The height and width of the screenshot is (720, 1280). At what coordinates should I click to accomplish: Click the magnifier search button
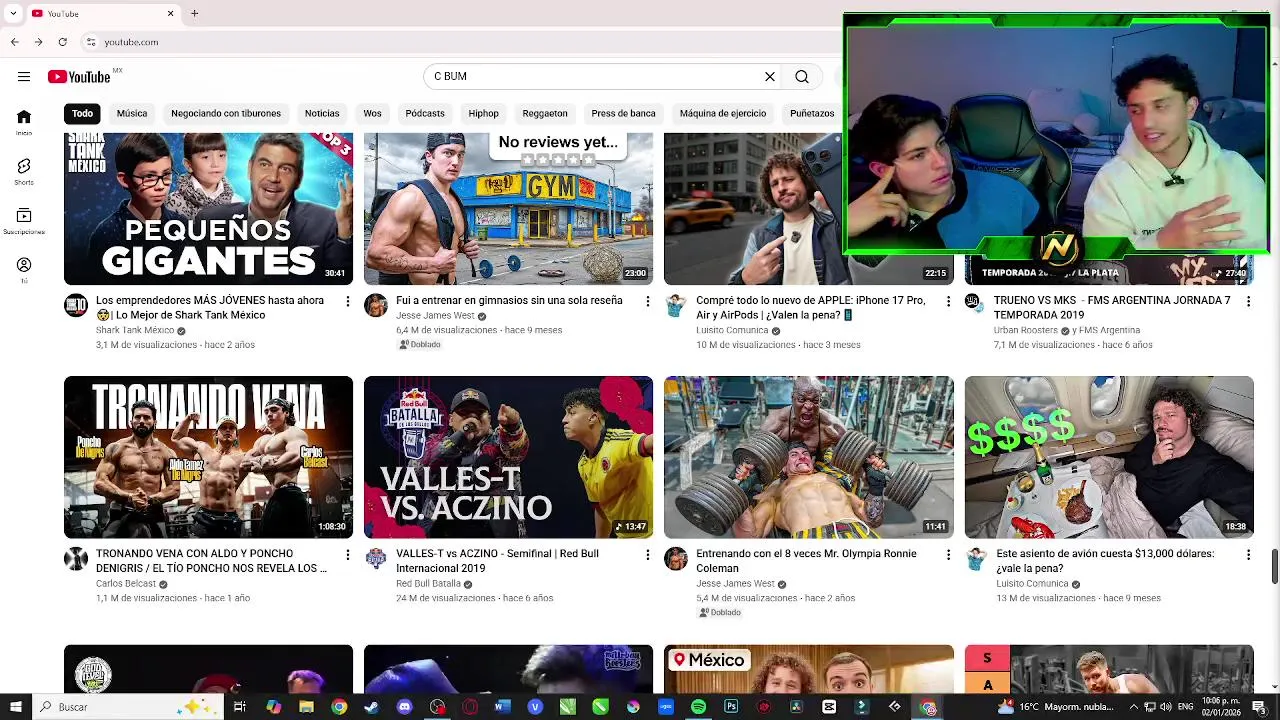click(802, 76)
